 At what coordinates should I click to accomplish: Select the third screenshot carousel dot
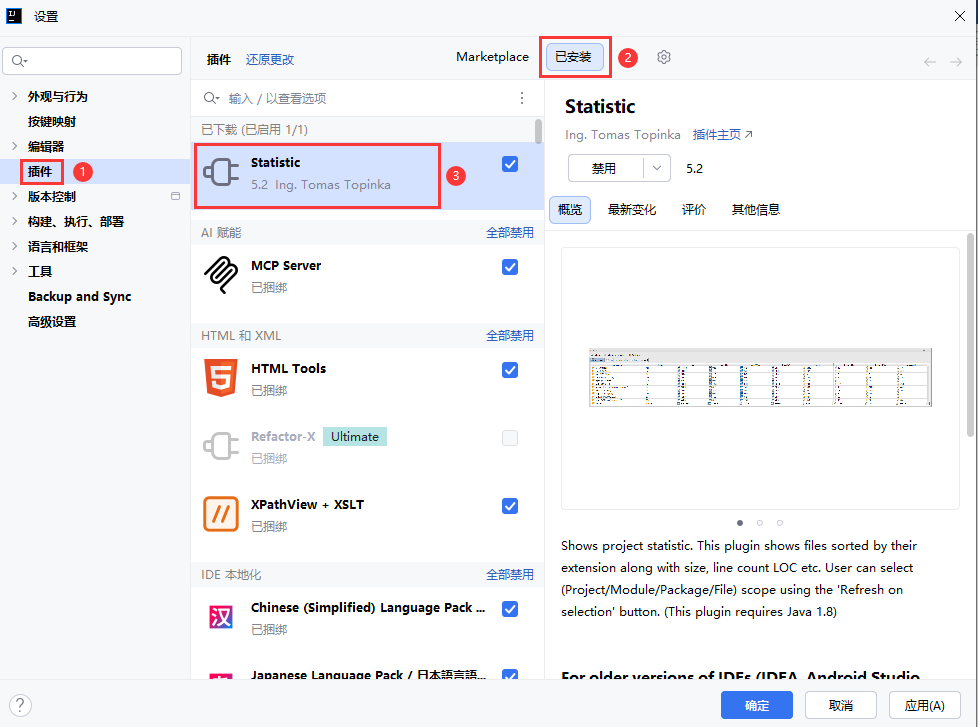pyautogui.click(x=780, y=522)
